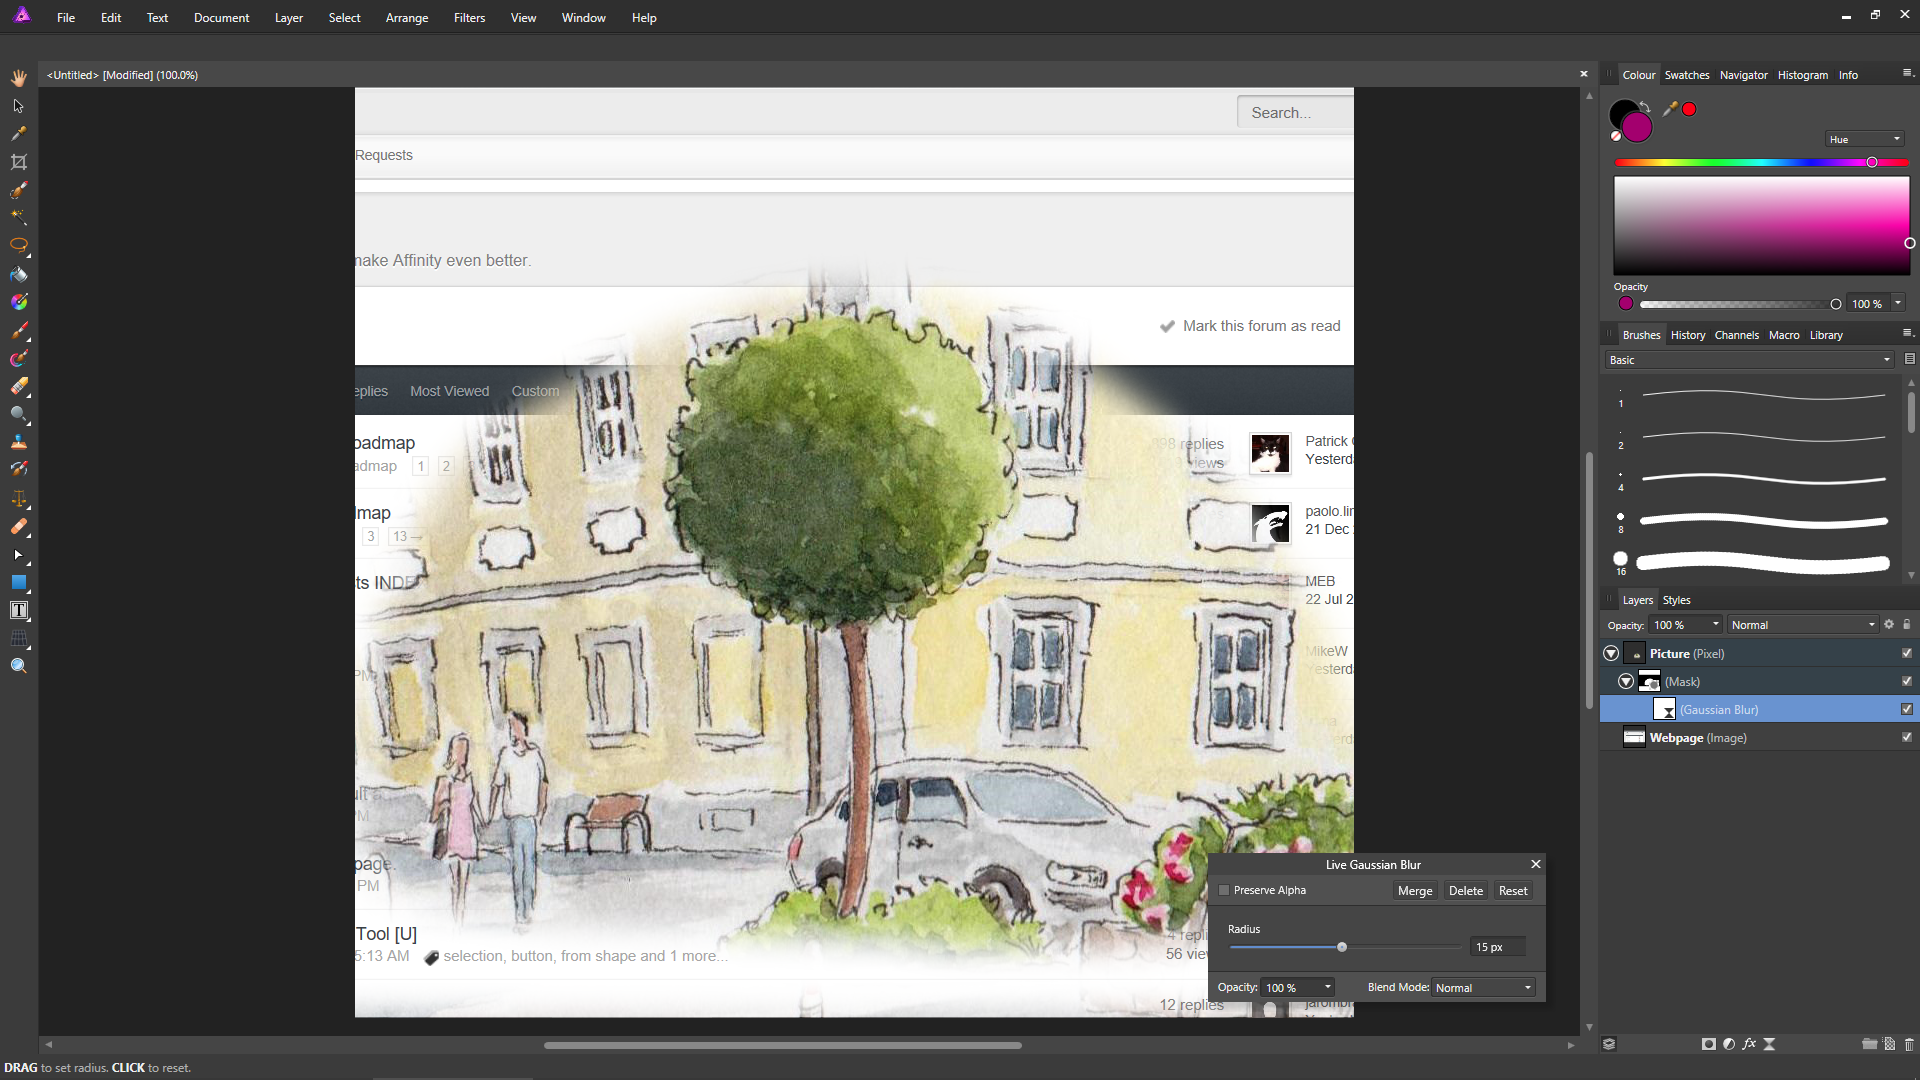Screen dimensions: 1920x1080
Task: Select the Selection Brush tool
Action: (x=19, y=190)
